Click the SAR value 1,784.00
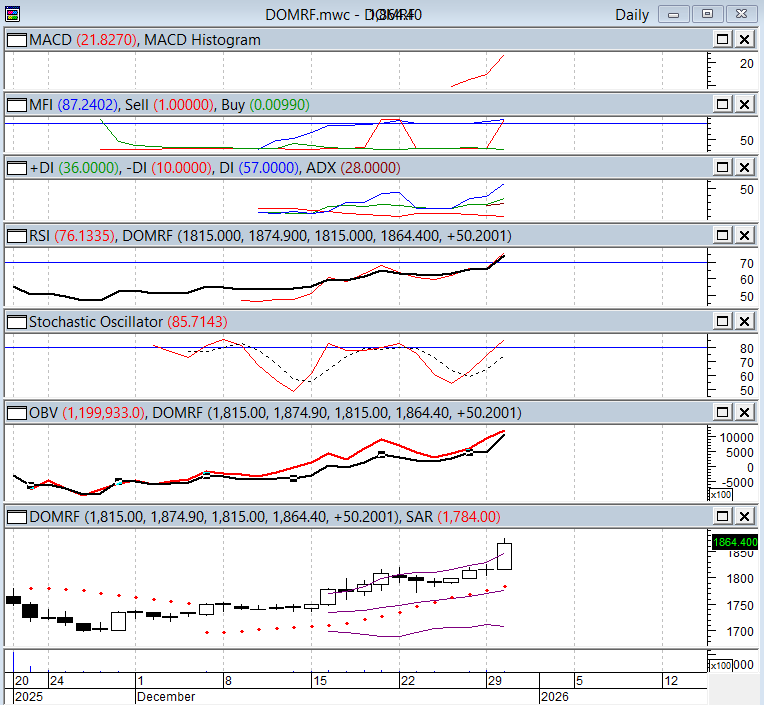Image resolution: width=764 pixels, height=705 pixels. 469,516
